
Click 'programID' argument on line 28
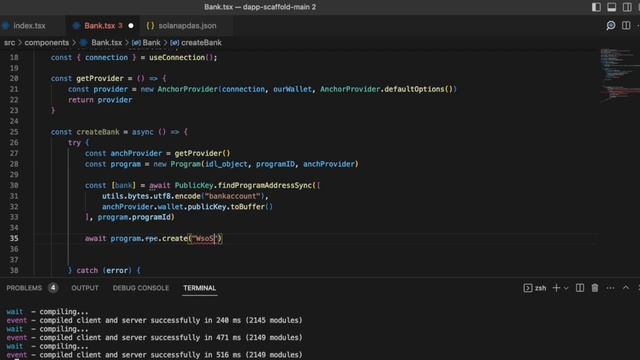(x=275, y=164)
